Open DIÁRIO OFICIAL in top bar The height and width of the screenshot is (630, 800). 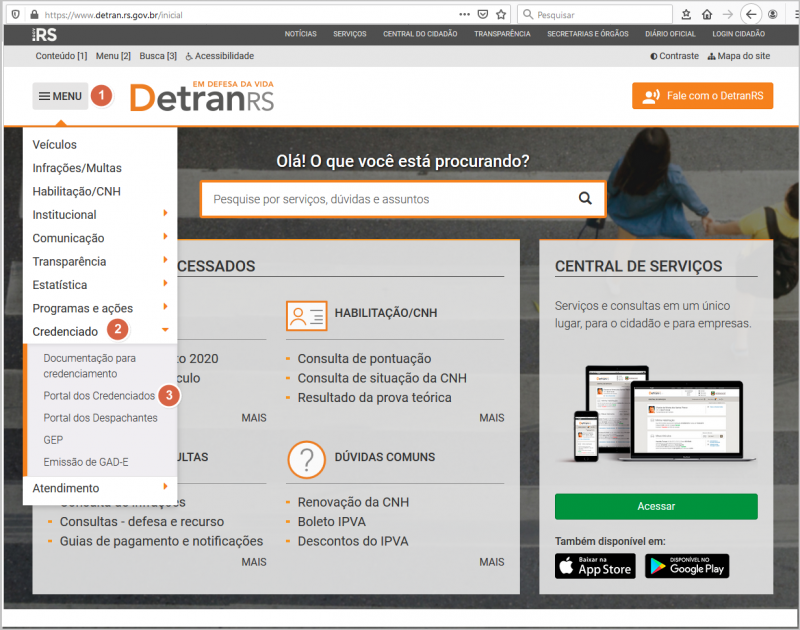point(670,34)
